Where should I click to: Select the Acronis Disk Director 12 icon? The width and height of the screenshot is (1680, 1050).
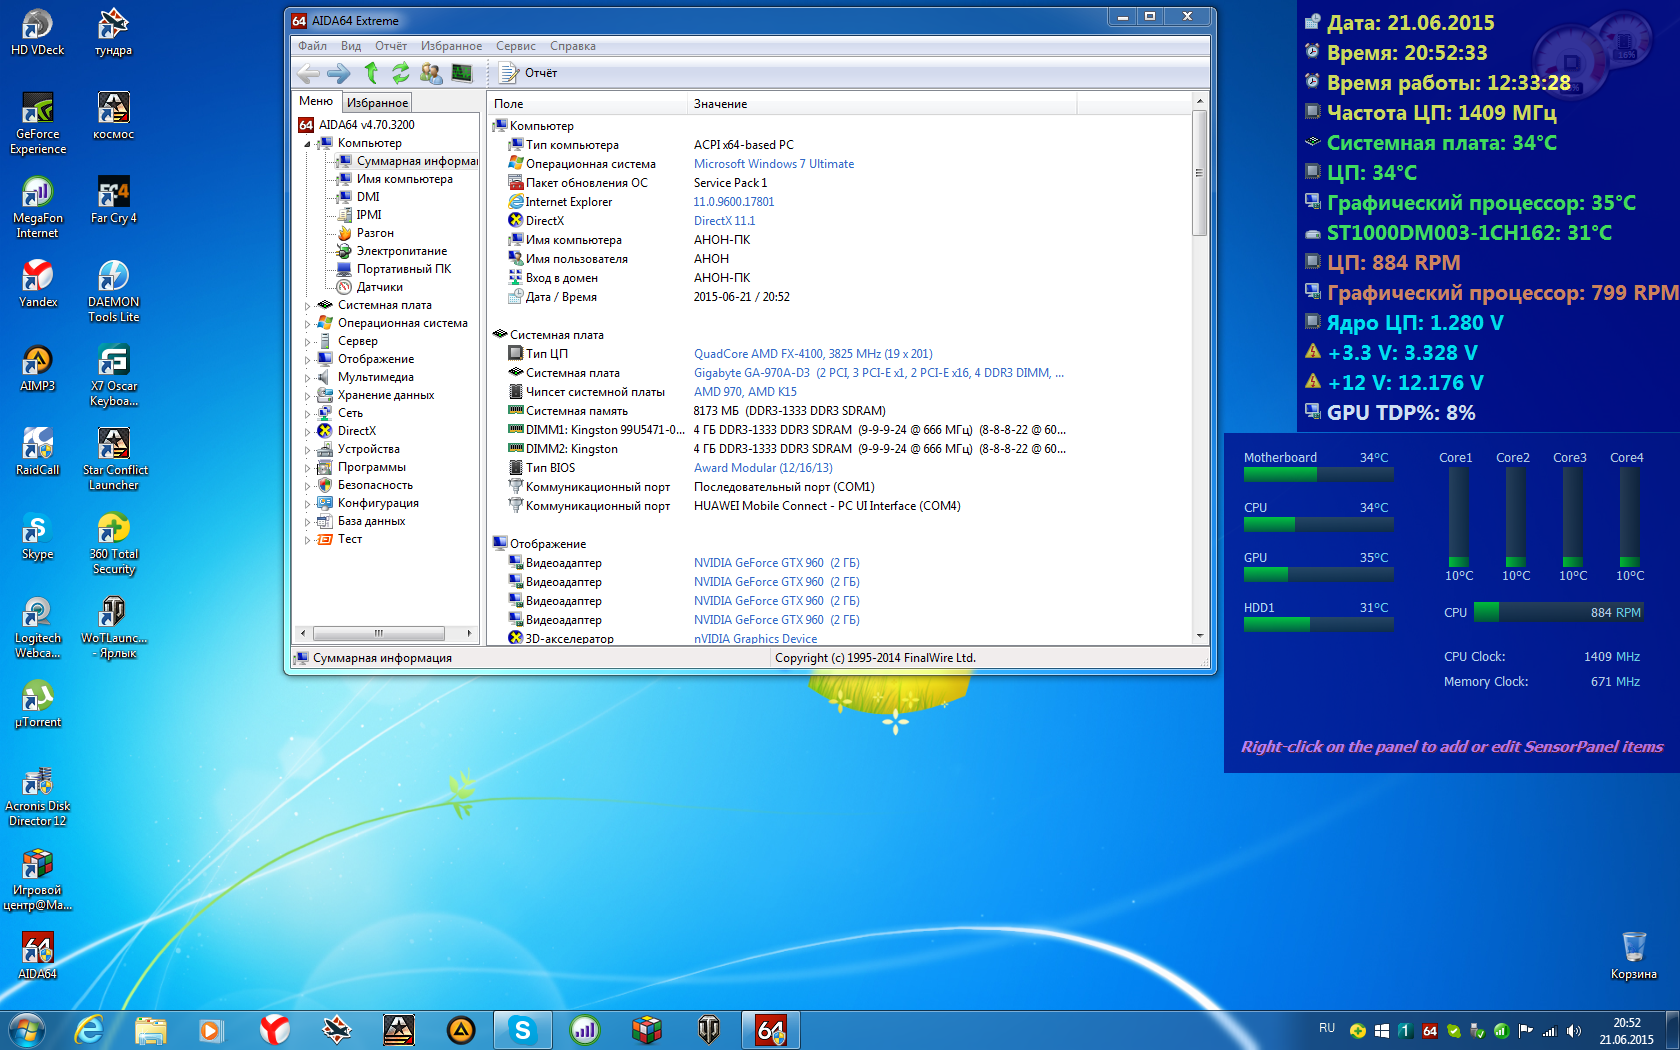(38, 797)
